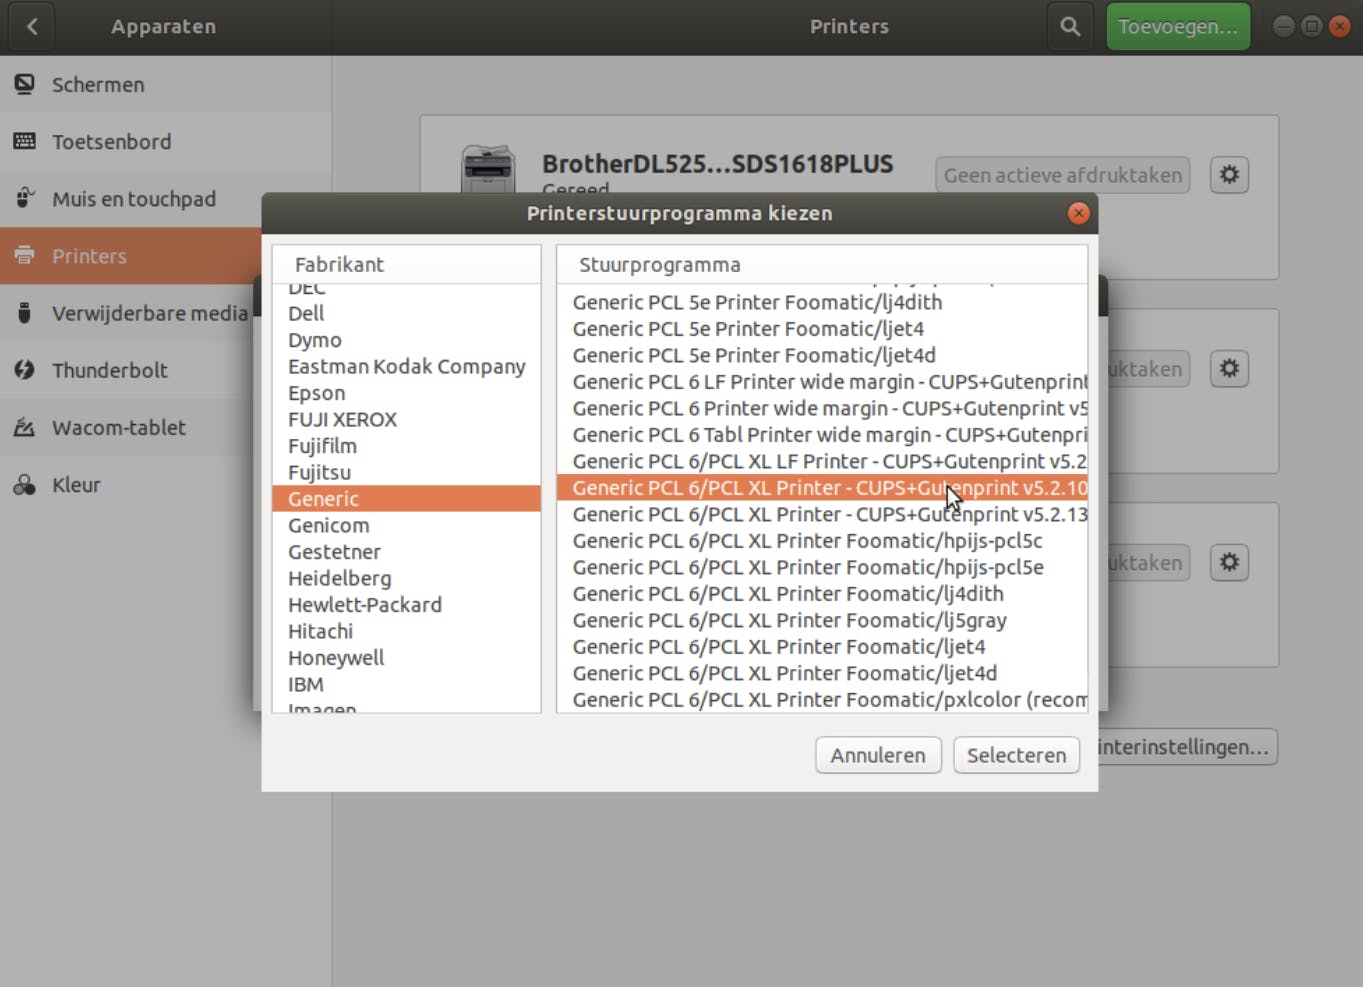Select manufacturer Hewlett-Packard
This screenshot has width=1363, height=987.
[x=406, y=605]
